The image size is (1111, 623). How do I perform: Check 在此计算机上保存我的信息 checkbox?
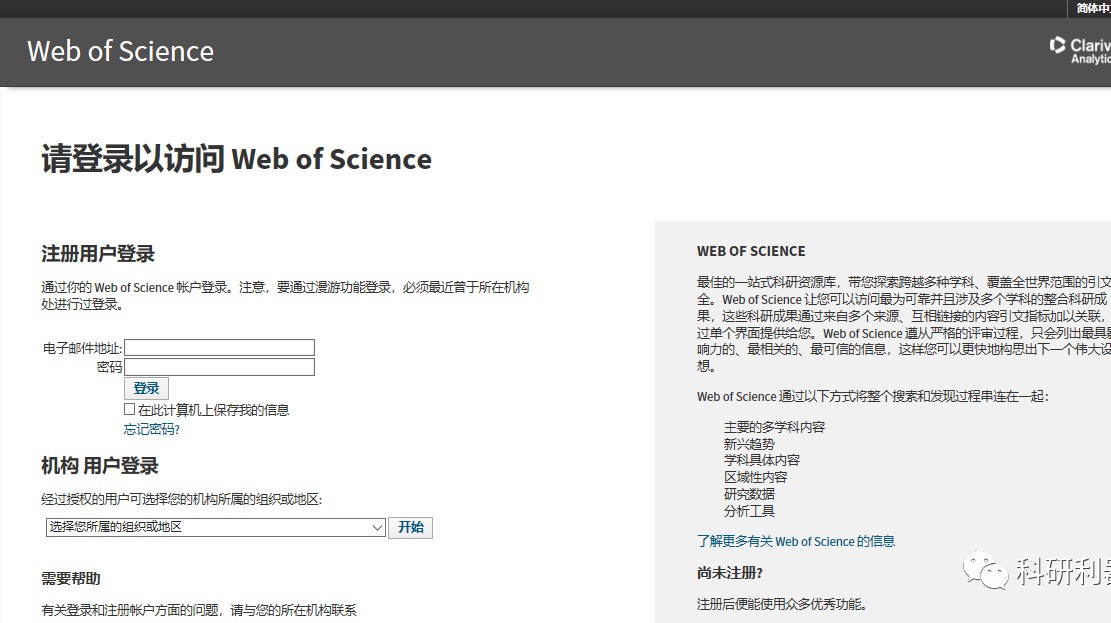(x=130, y=409)
